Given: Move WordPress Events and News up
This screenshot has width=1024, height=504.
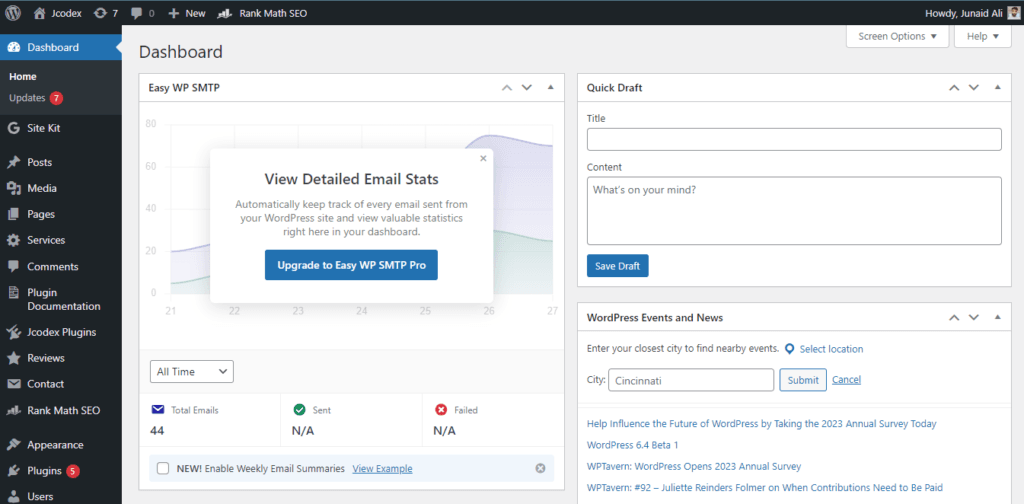Looking at the screenshot, I should tap(954, 317).
